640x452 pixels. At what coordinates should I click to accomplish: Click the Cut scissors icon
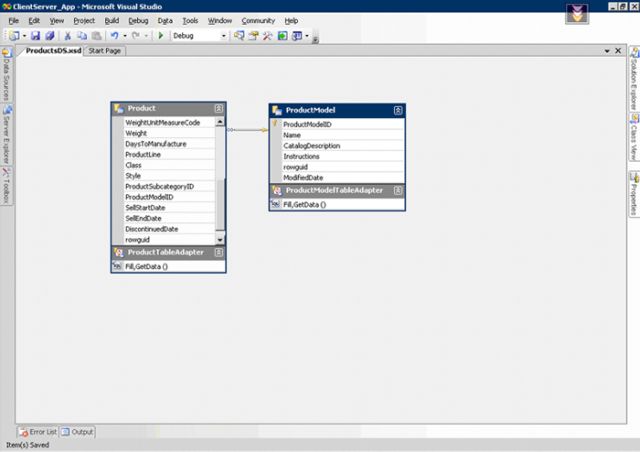point(68,36)
